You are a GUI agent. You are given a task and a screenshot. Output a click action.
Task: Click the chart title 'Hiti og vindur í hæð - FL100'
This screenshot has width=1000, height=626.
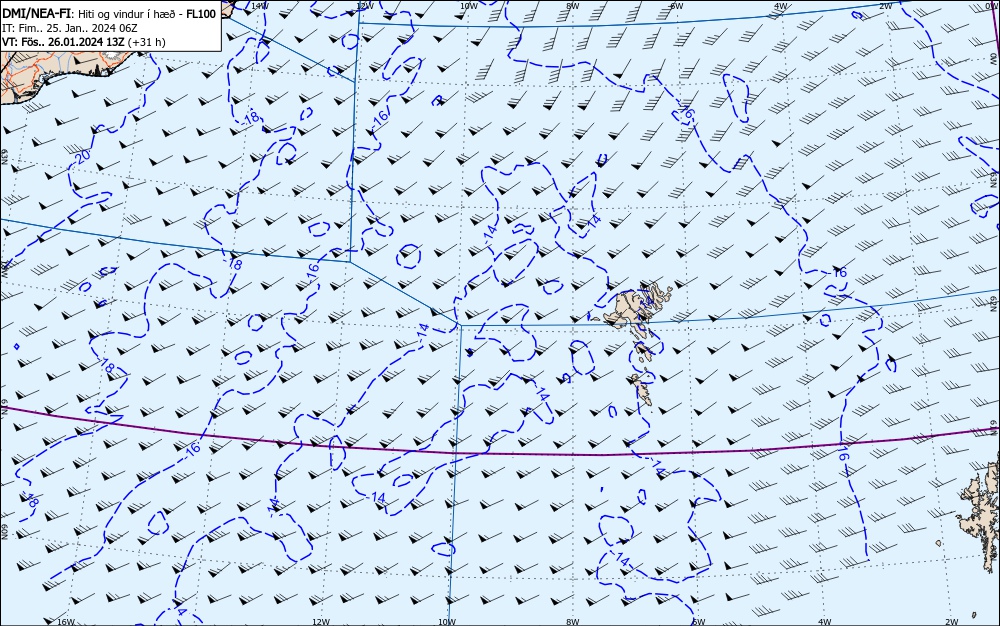pos(147,14)
